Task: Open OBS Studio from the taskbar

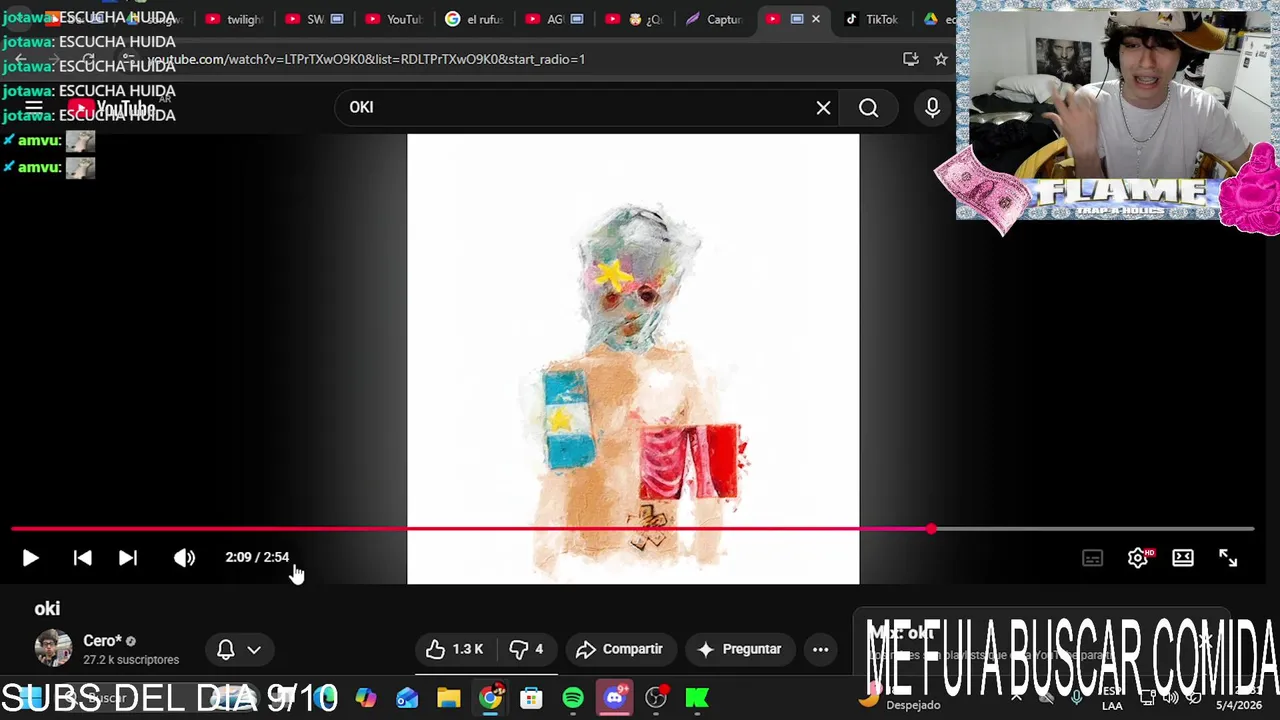Action: coord(656,698)
